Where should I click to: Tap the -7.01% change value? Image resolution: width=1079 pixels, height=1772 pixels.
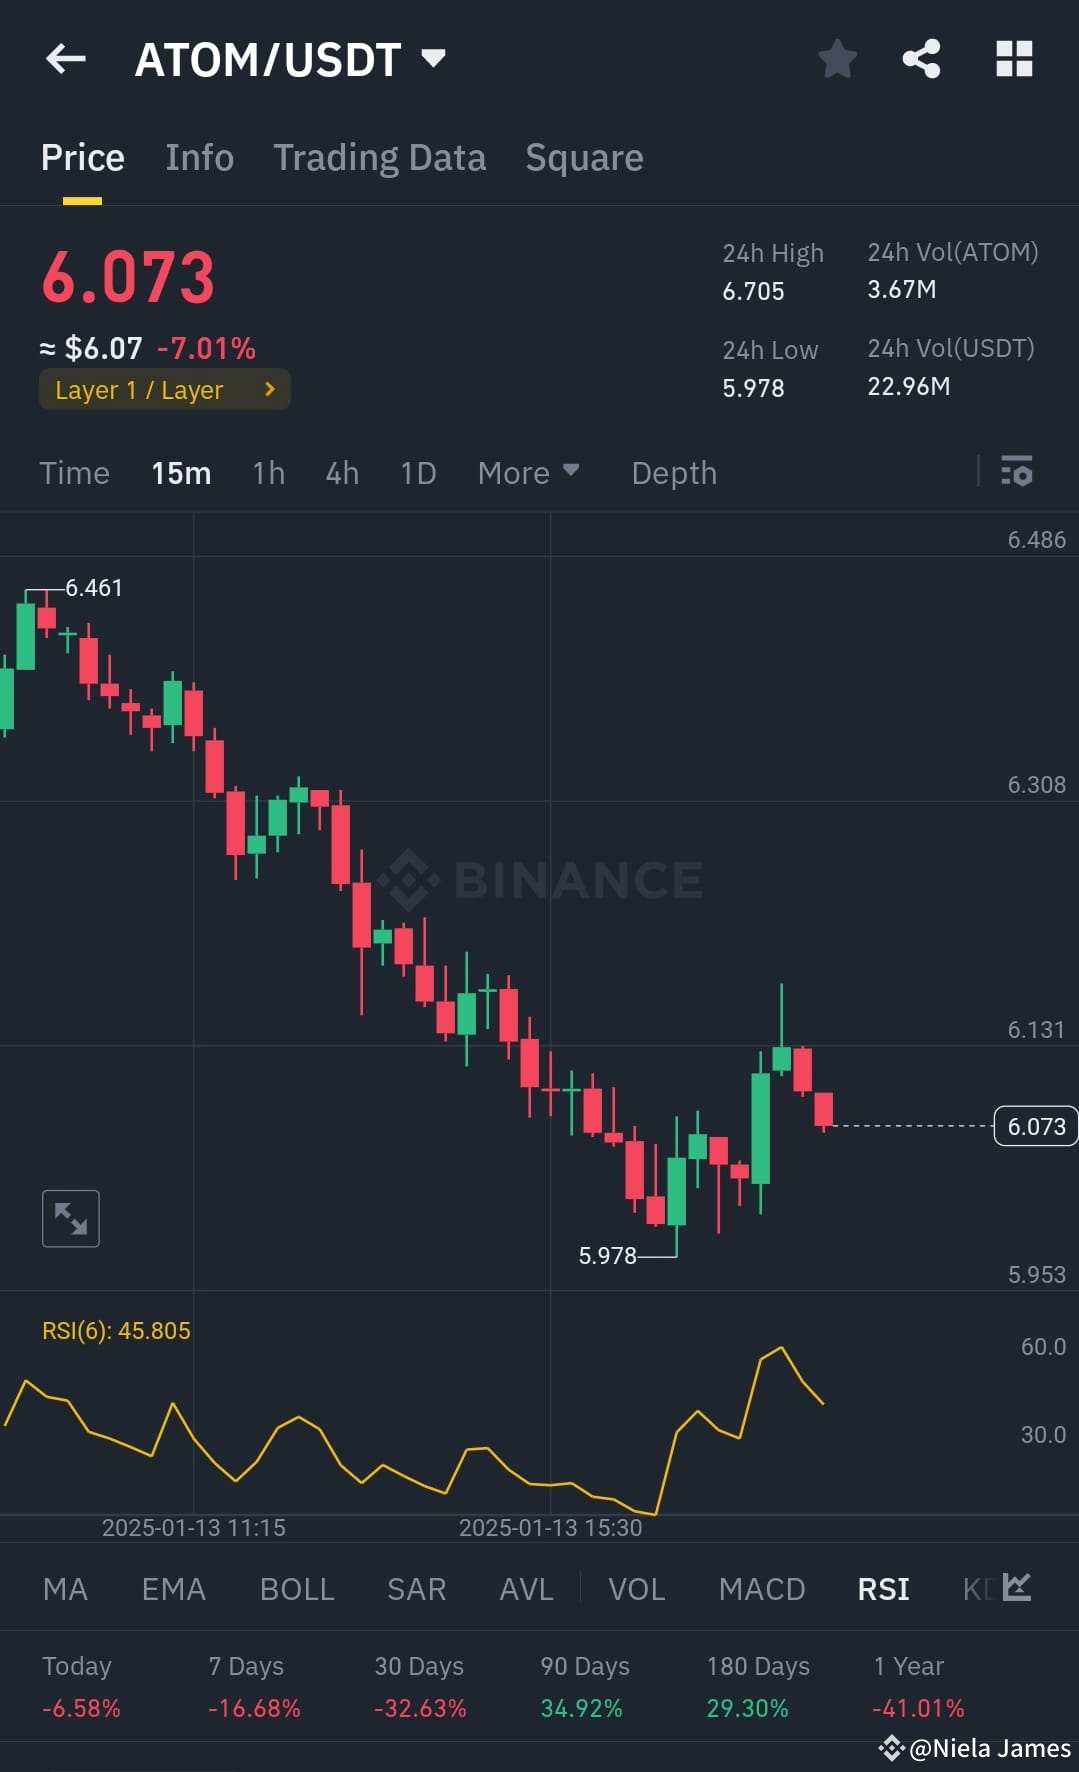coord(206,348)
